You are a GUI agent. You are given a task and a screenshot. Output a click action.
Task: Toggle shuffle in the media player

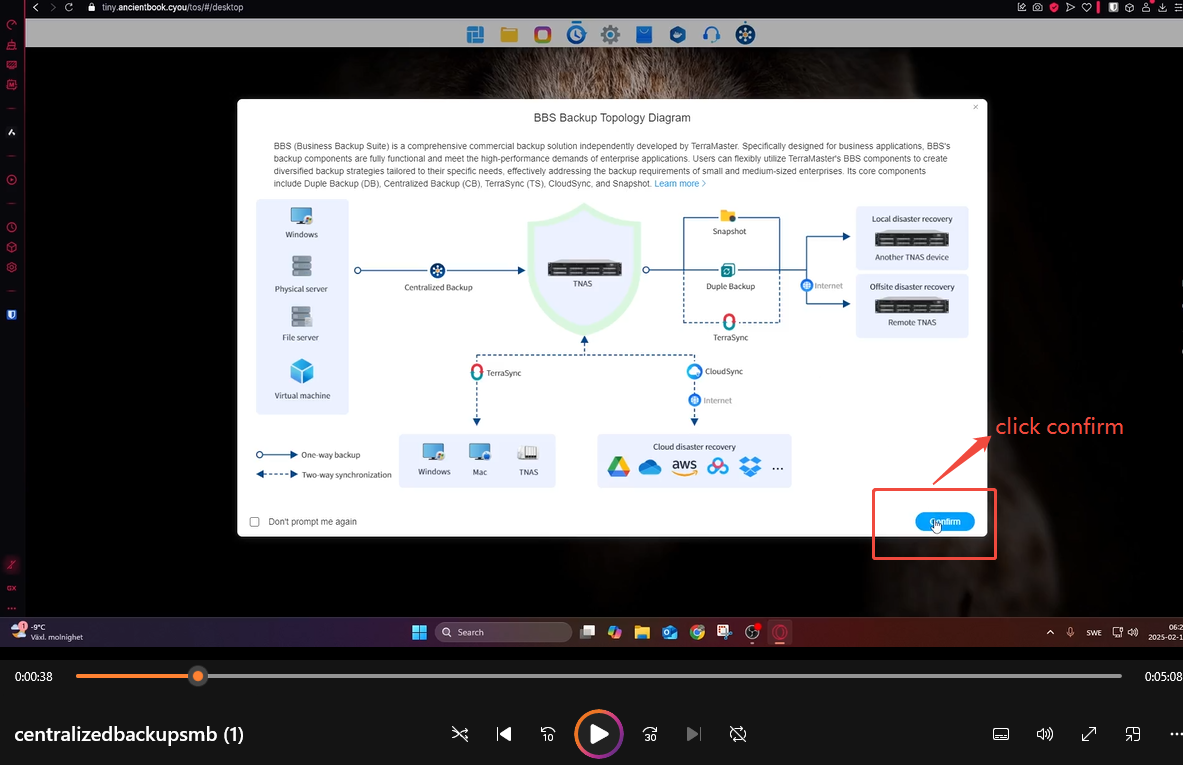459,734
